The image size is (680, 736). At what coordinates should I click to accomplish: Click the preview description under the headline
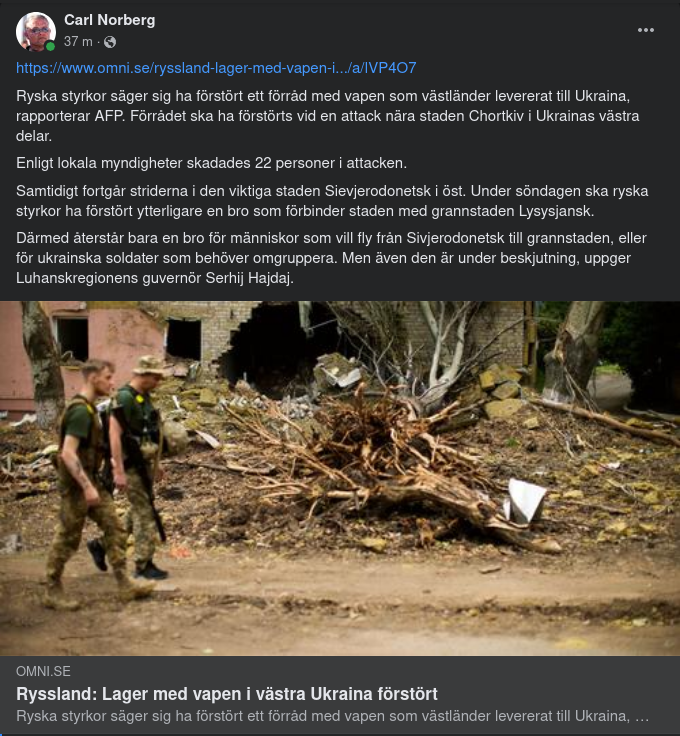pos(332,716)
